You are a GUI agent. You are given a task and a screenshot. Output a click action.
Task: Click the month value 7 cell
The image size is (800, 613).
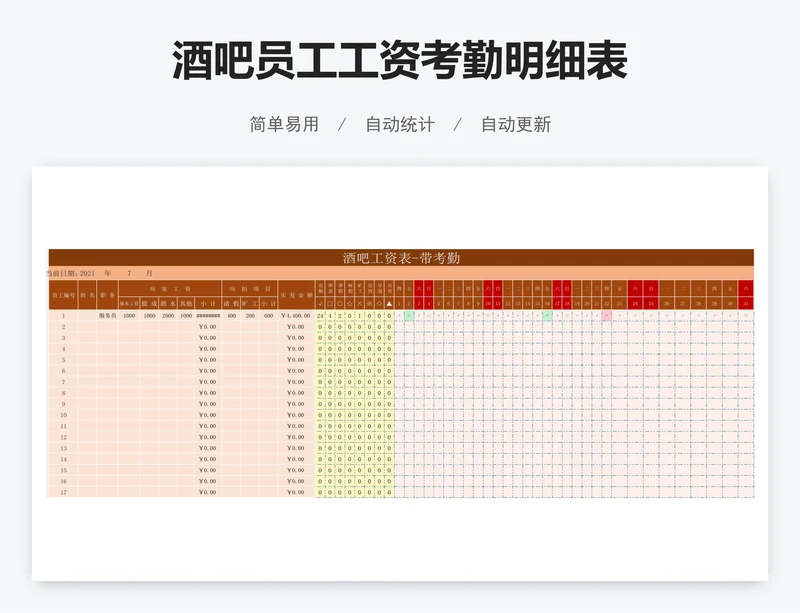tap(129, 273)
